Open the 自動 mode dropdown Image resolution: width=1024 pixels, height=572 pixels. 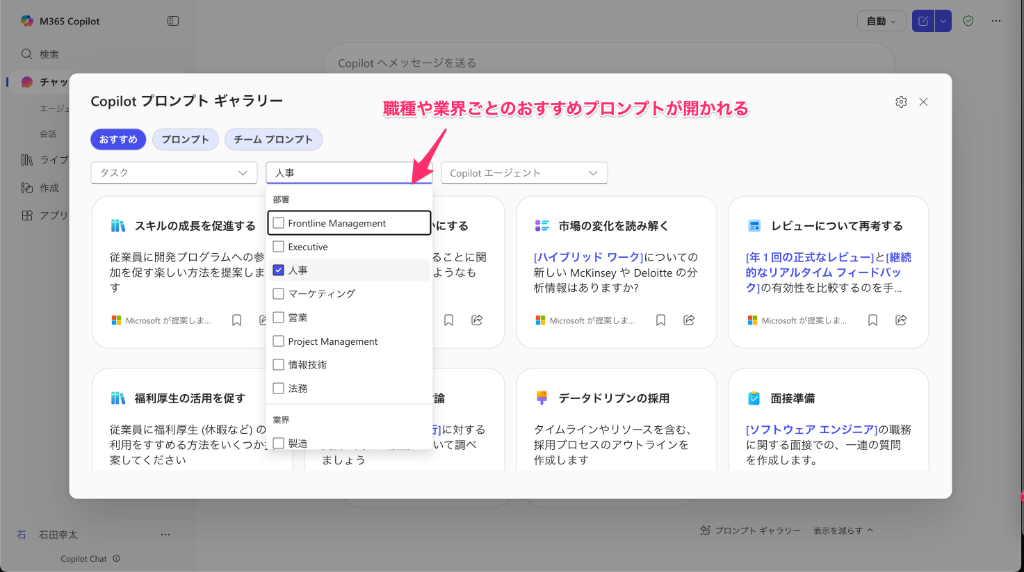tap(881, 21)
